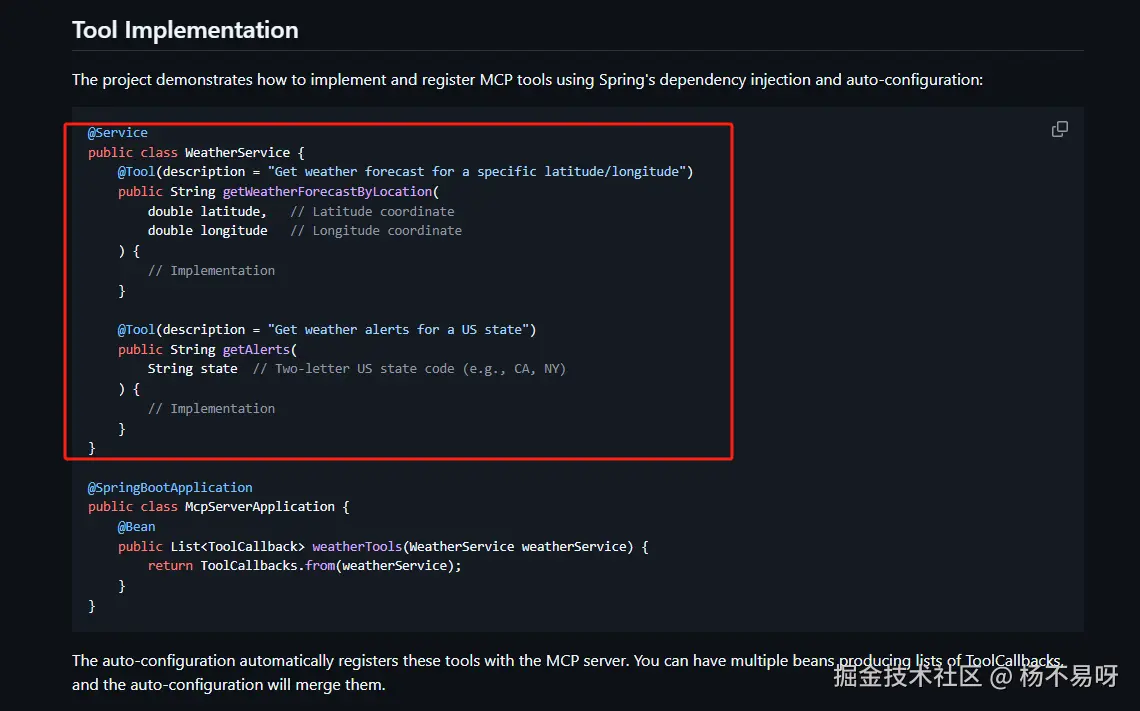The height and width of the screenshot is (711, 1140).
Task: Click the "// Latitude coordinate" comment
Action: pyautogui.click(x=372, y=211)
